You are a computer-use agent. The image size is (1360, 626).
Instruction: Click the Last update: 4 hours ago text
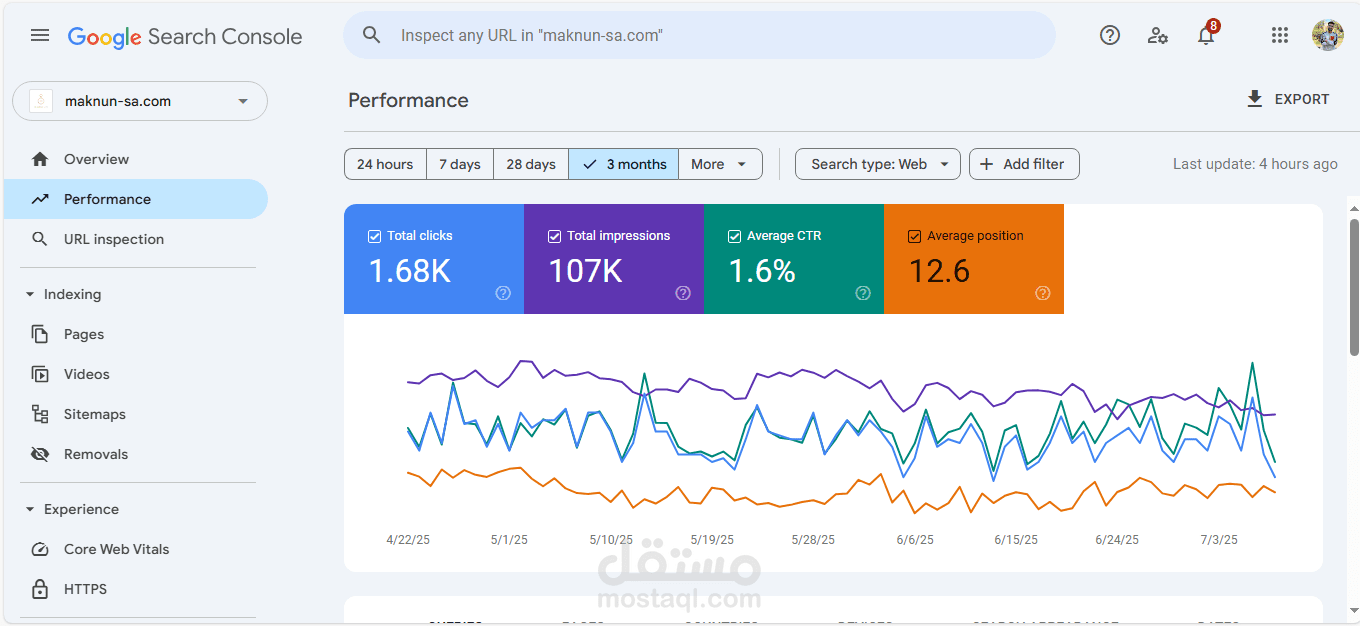(1255, 164)
